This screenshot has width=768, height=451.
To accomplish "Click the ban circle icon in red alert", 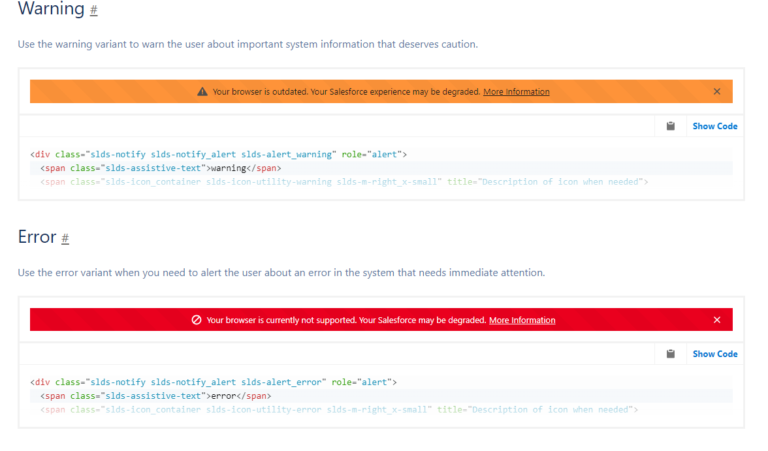I will (197, 320).
